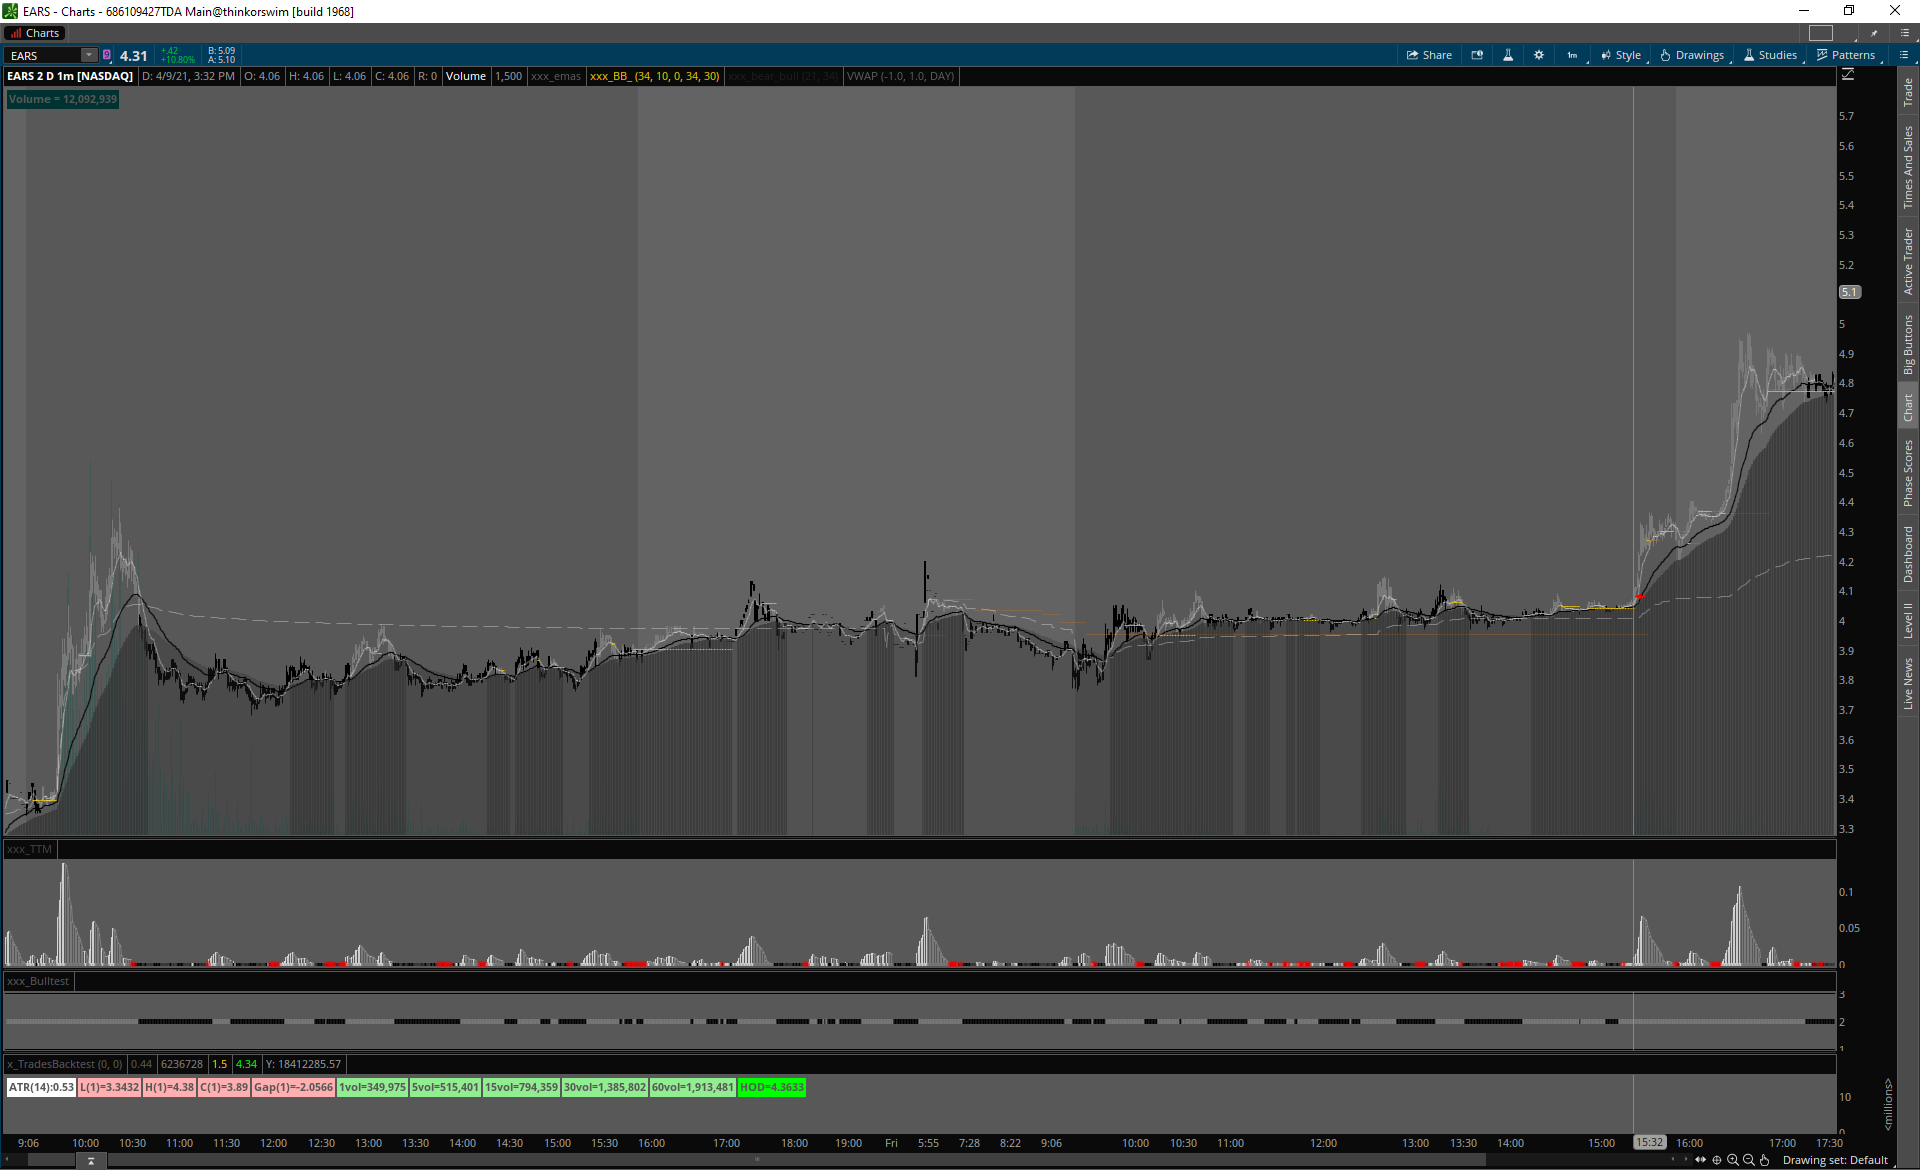Click the flask Edit Studies icon
The height and width of the screenshot is (1170, 1920).
1508,55
